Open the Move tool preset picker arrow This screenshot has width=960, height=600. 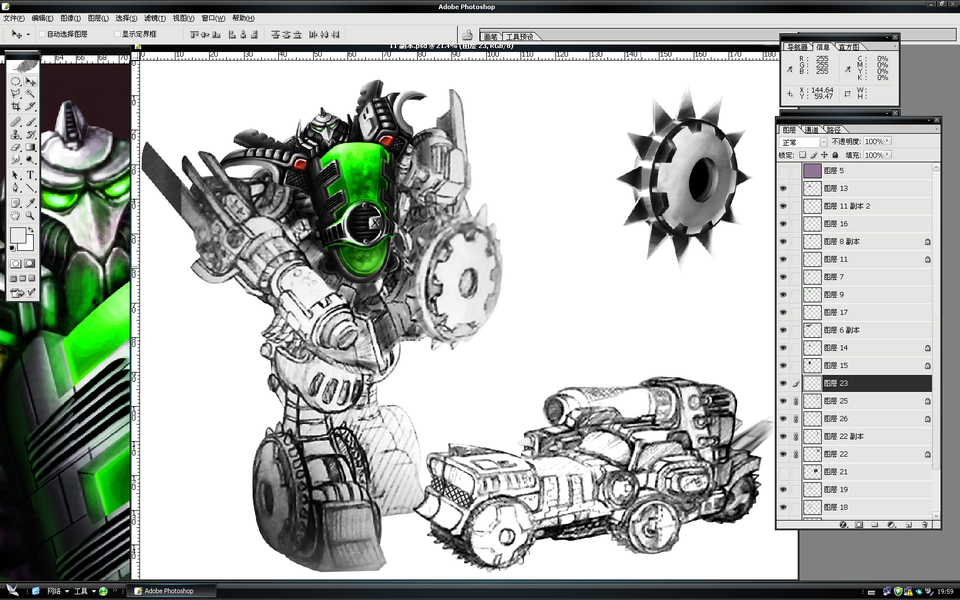[28, 34]
